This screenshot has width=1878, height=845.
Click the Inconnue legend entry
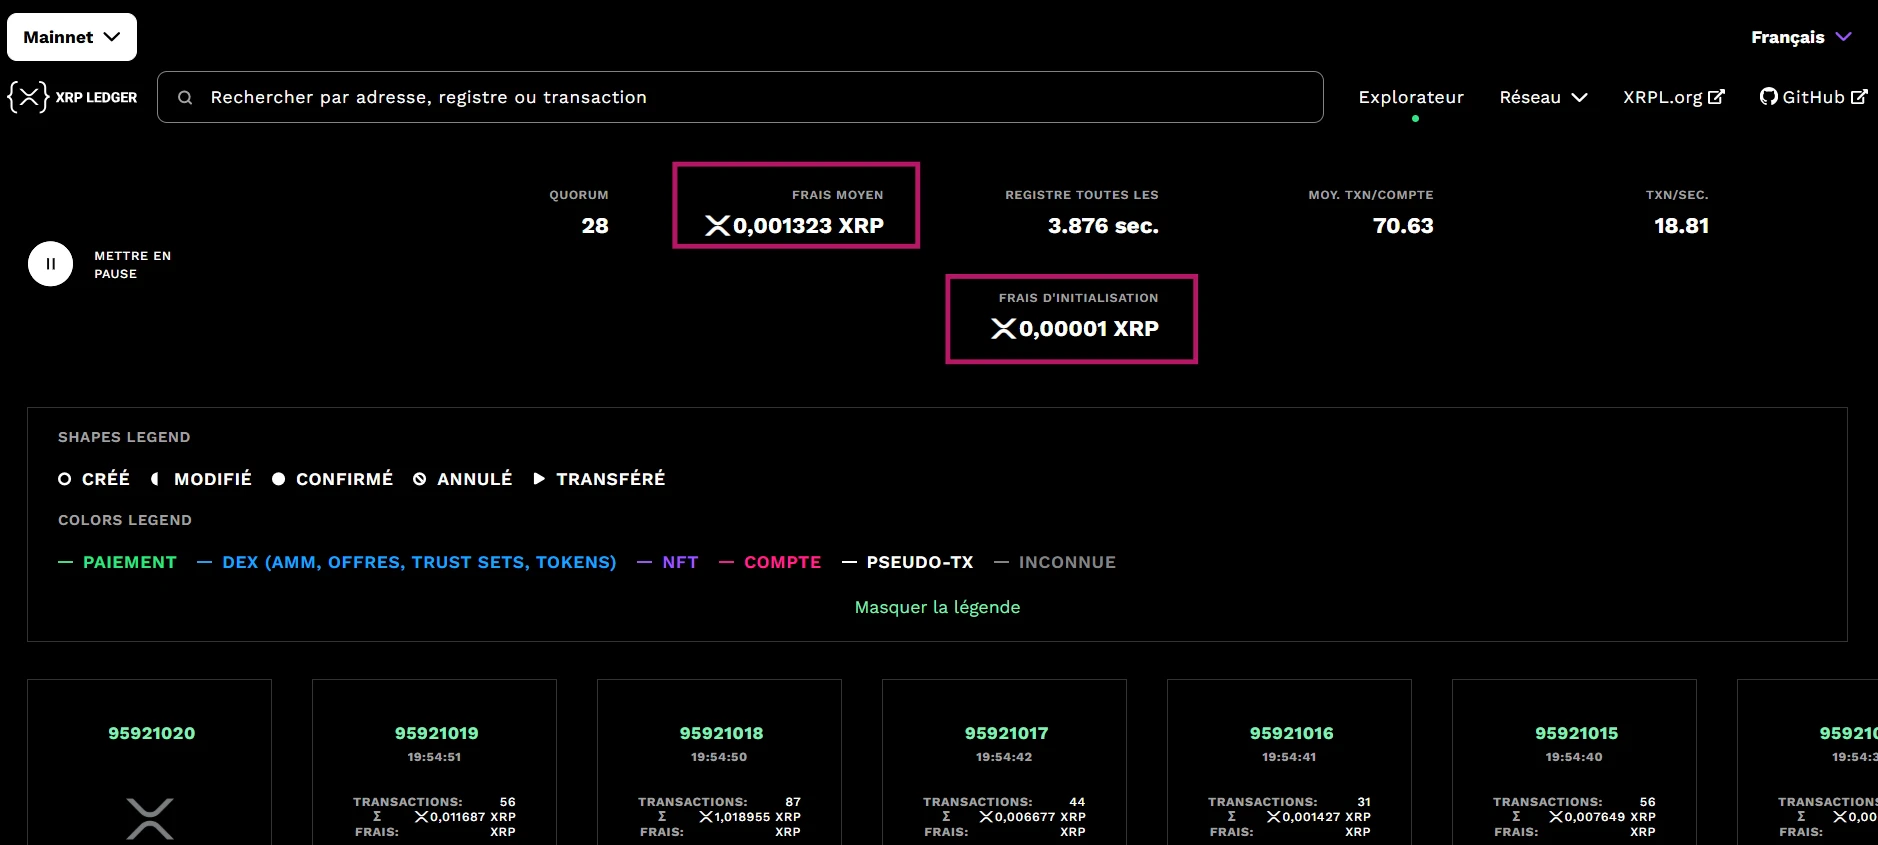[1055, 562]
